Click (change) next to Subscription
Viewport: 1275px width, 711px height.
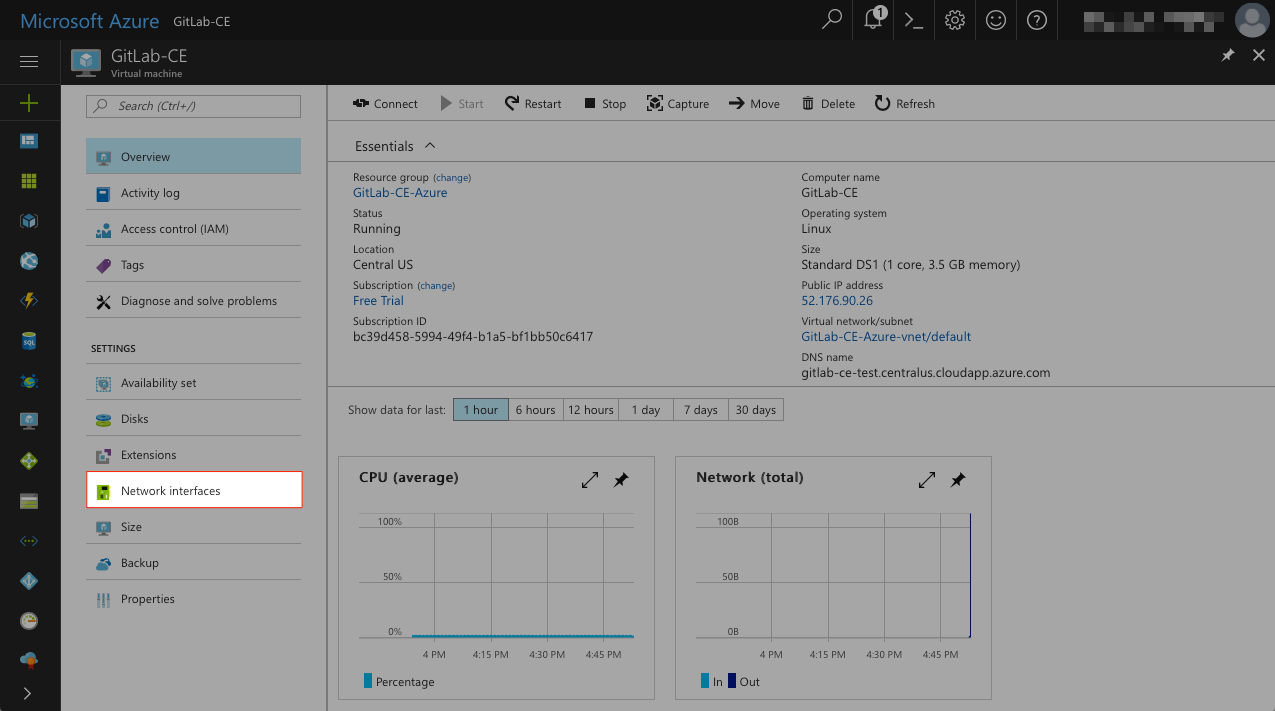click(436, 286)
